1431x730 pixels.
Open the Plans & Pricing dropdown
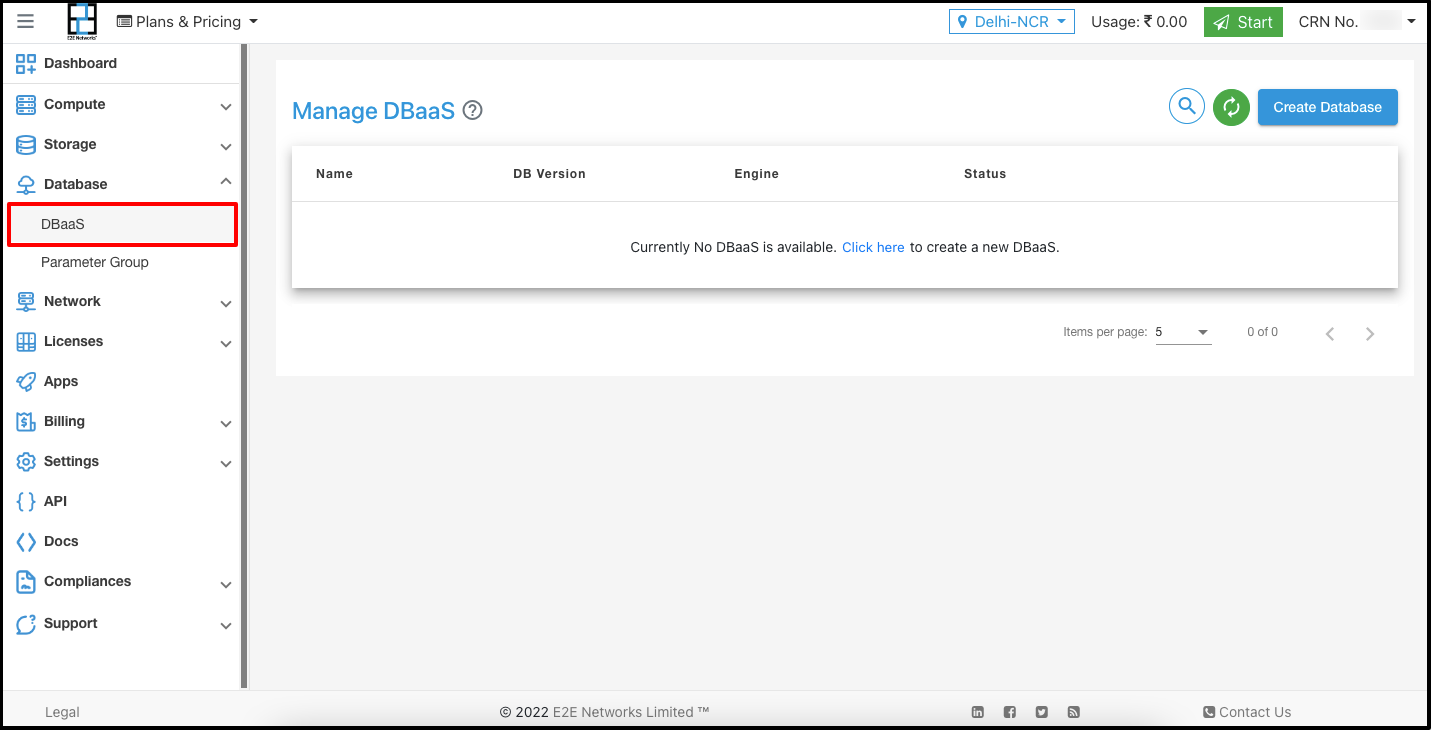(187, 21)
